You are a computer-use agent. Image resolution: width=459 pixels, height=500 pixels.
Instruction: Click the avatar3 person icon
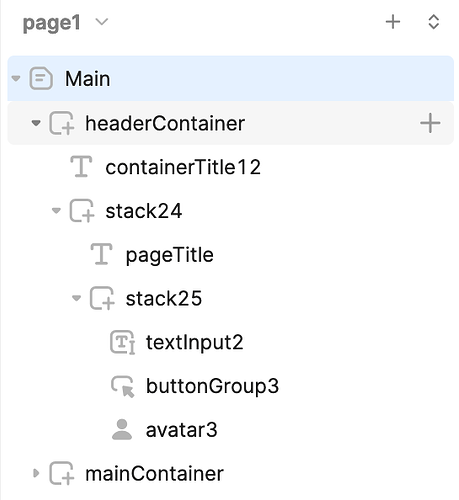tap(122, 430)
